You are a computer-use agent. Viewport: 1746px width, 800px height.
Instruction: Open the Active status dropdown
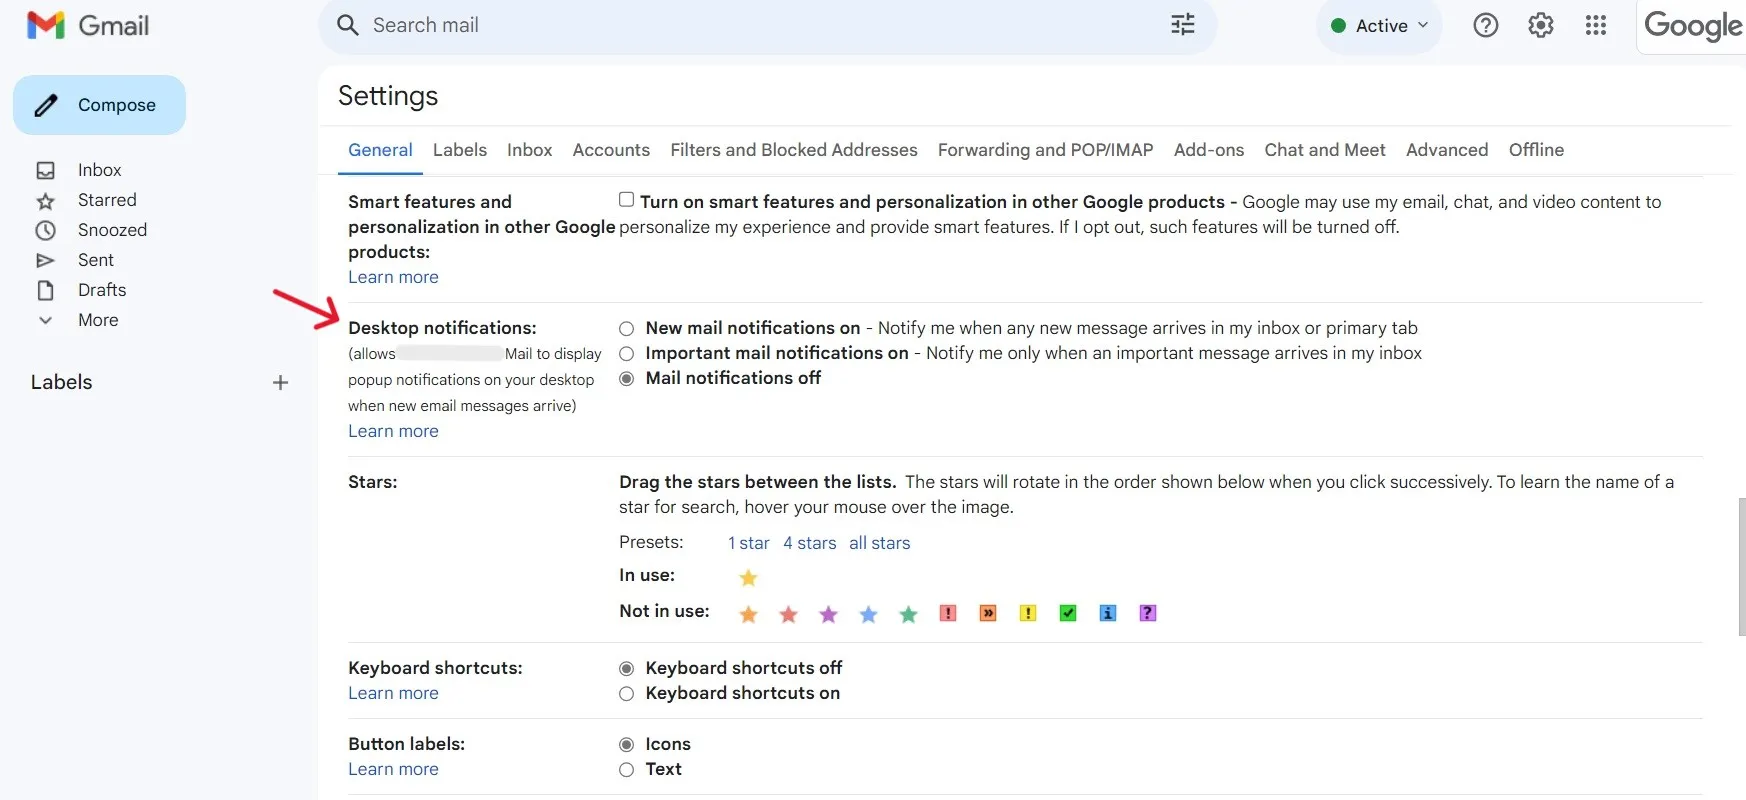tap(1379, 26)
